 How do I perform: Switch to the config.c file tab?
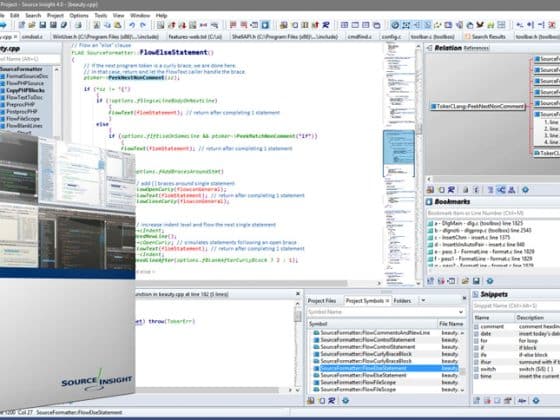click(x=391, y=36)
